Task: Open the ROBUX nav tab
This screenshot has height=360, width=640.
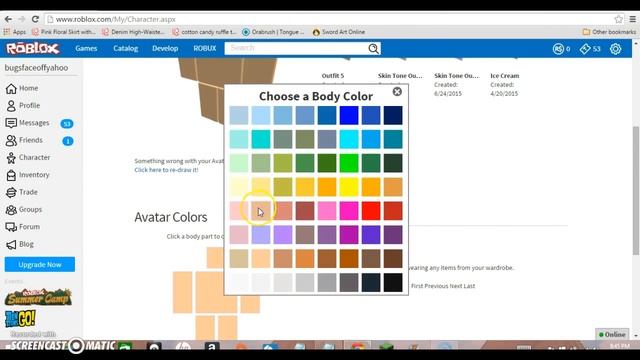Action: [x=205, y=49]
